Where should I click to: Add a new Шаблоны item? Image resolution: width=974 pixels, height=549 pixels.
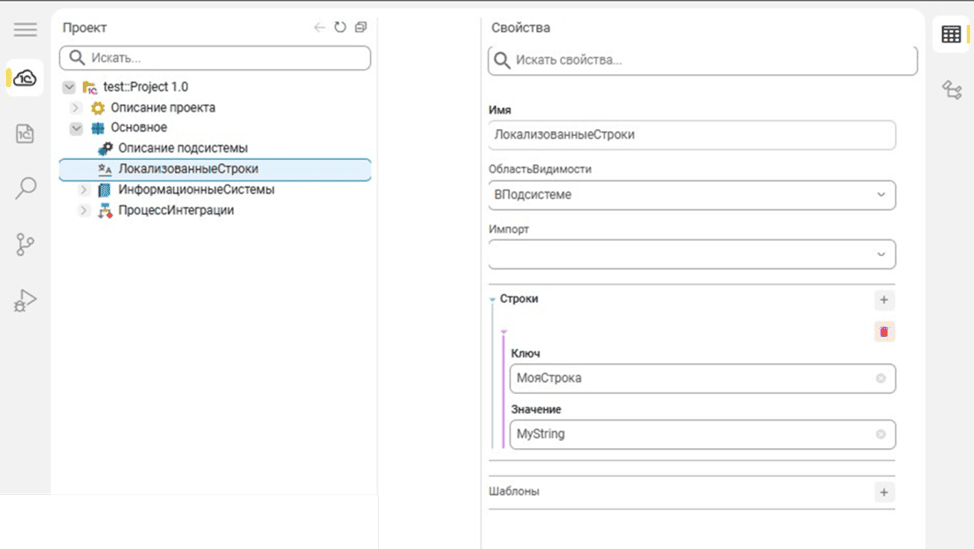pos(883,492)
